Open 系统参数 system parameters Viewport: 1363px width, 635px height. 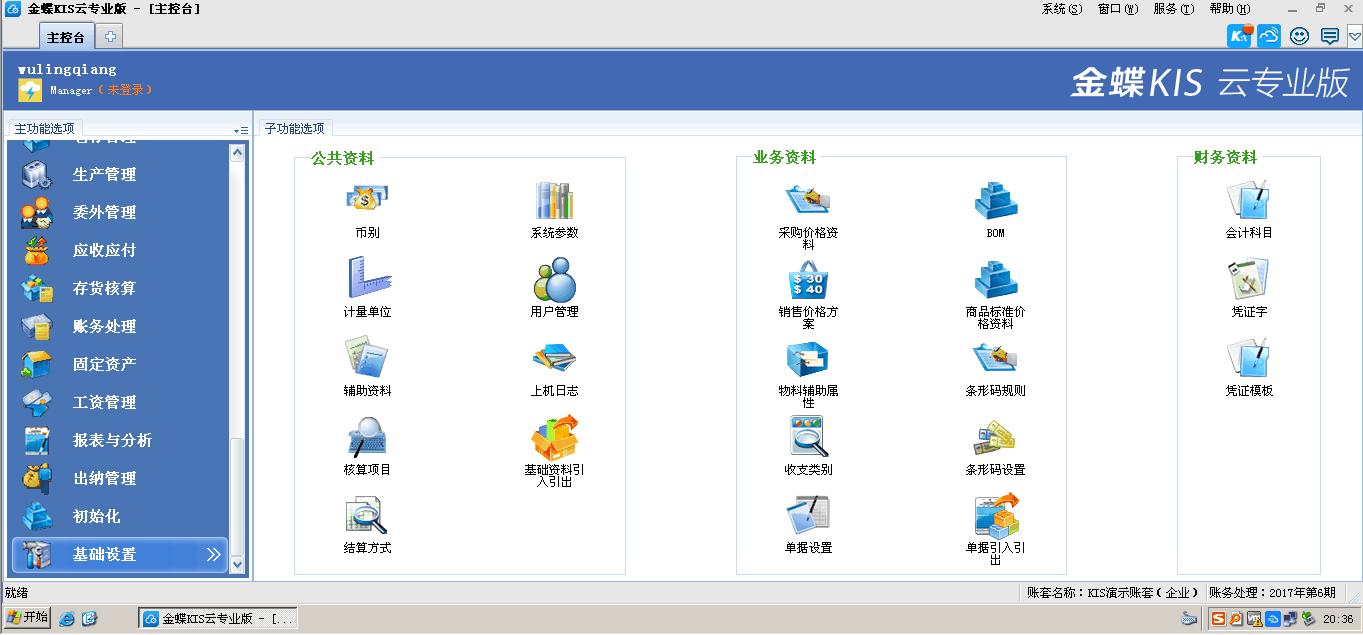(x=554, y=201)
